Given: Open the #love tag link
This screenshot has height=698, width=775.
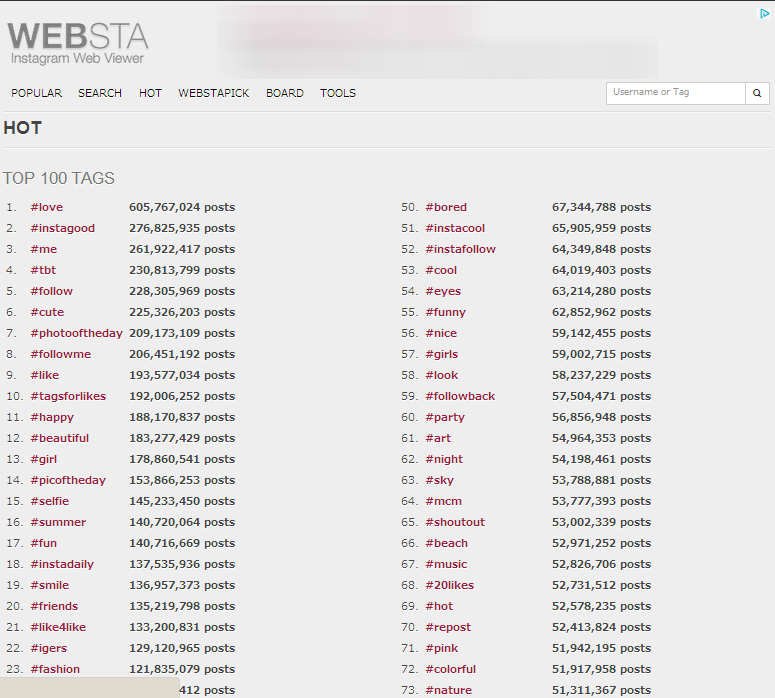Looking at the screenshot, I should [x=46, y=207].
